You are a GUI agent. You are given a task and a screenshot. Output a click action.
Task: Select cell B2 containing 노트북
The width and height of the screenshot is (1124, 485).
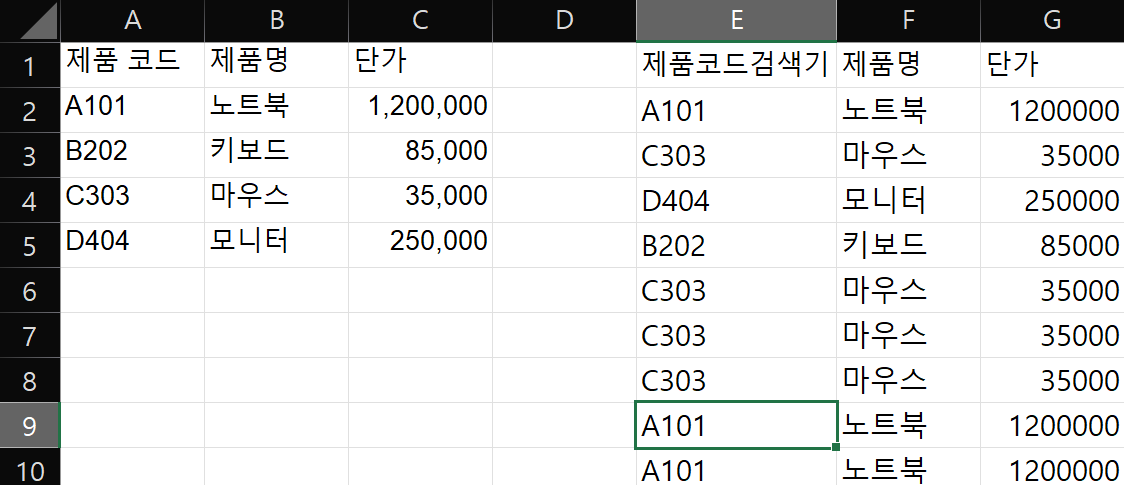click(277, 110)
